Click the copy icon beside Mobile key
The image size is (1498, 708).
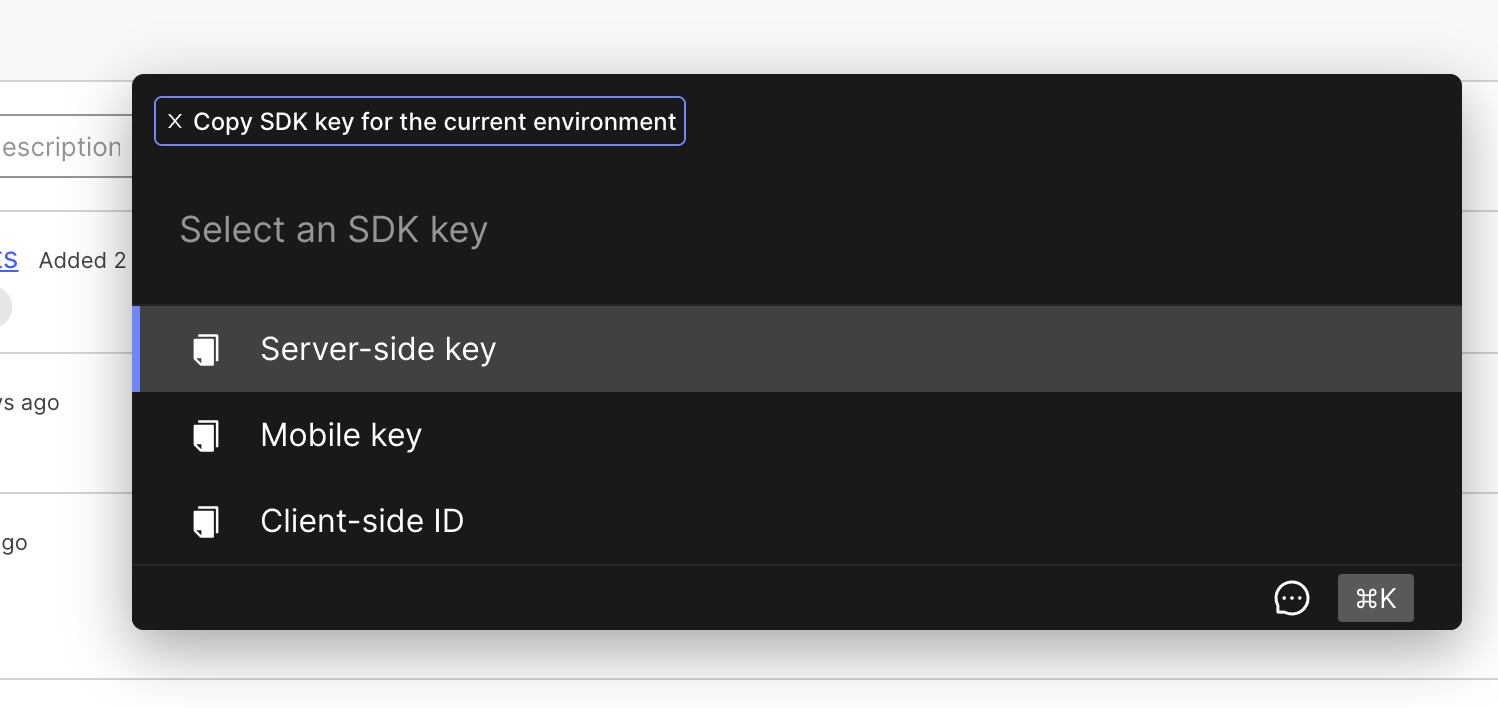[205, 435]
